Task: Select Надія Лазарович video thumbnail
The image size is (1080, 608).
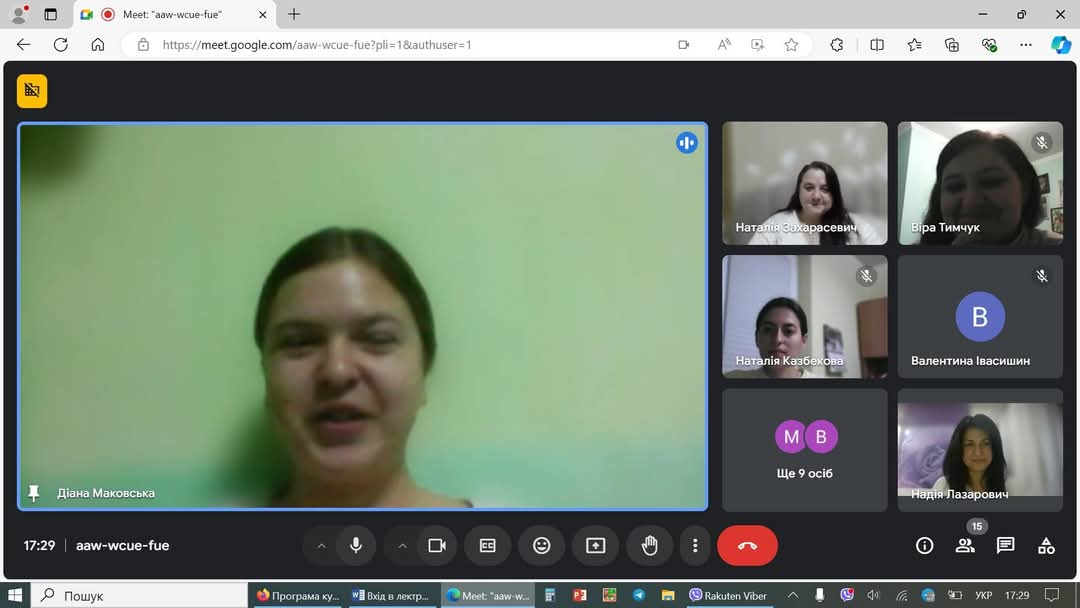Action: [980, 450]
